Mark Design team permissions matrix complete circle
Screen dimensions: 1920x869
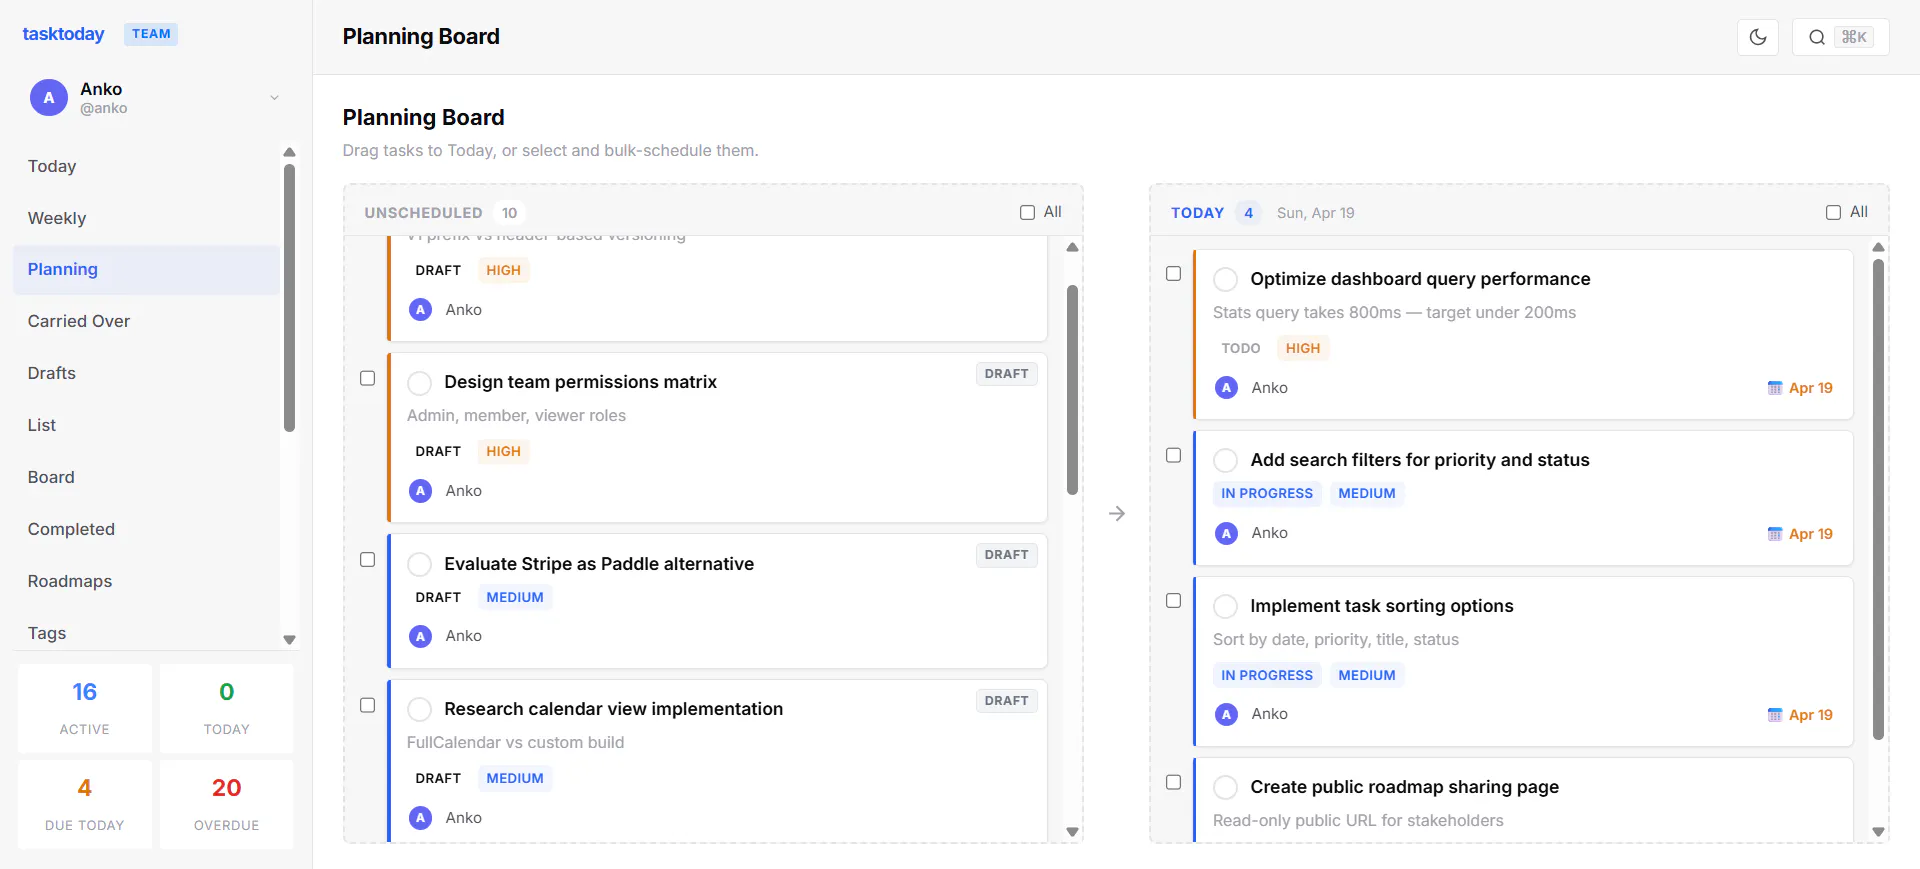(x=420, y=383)
